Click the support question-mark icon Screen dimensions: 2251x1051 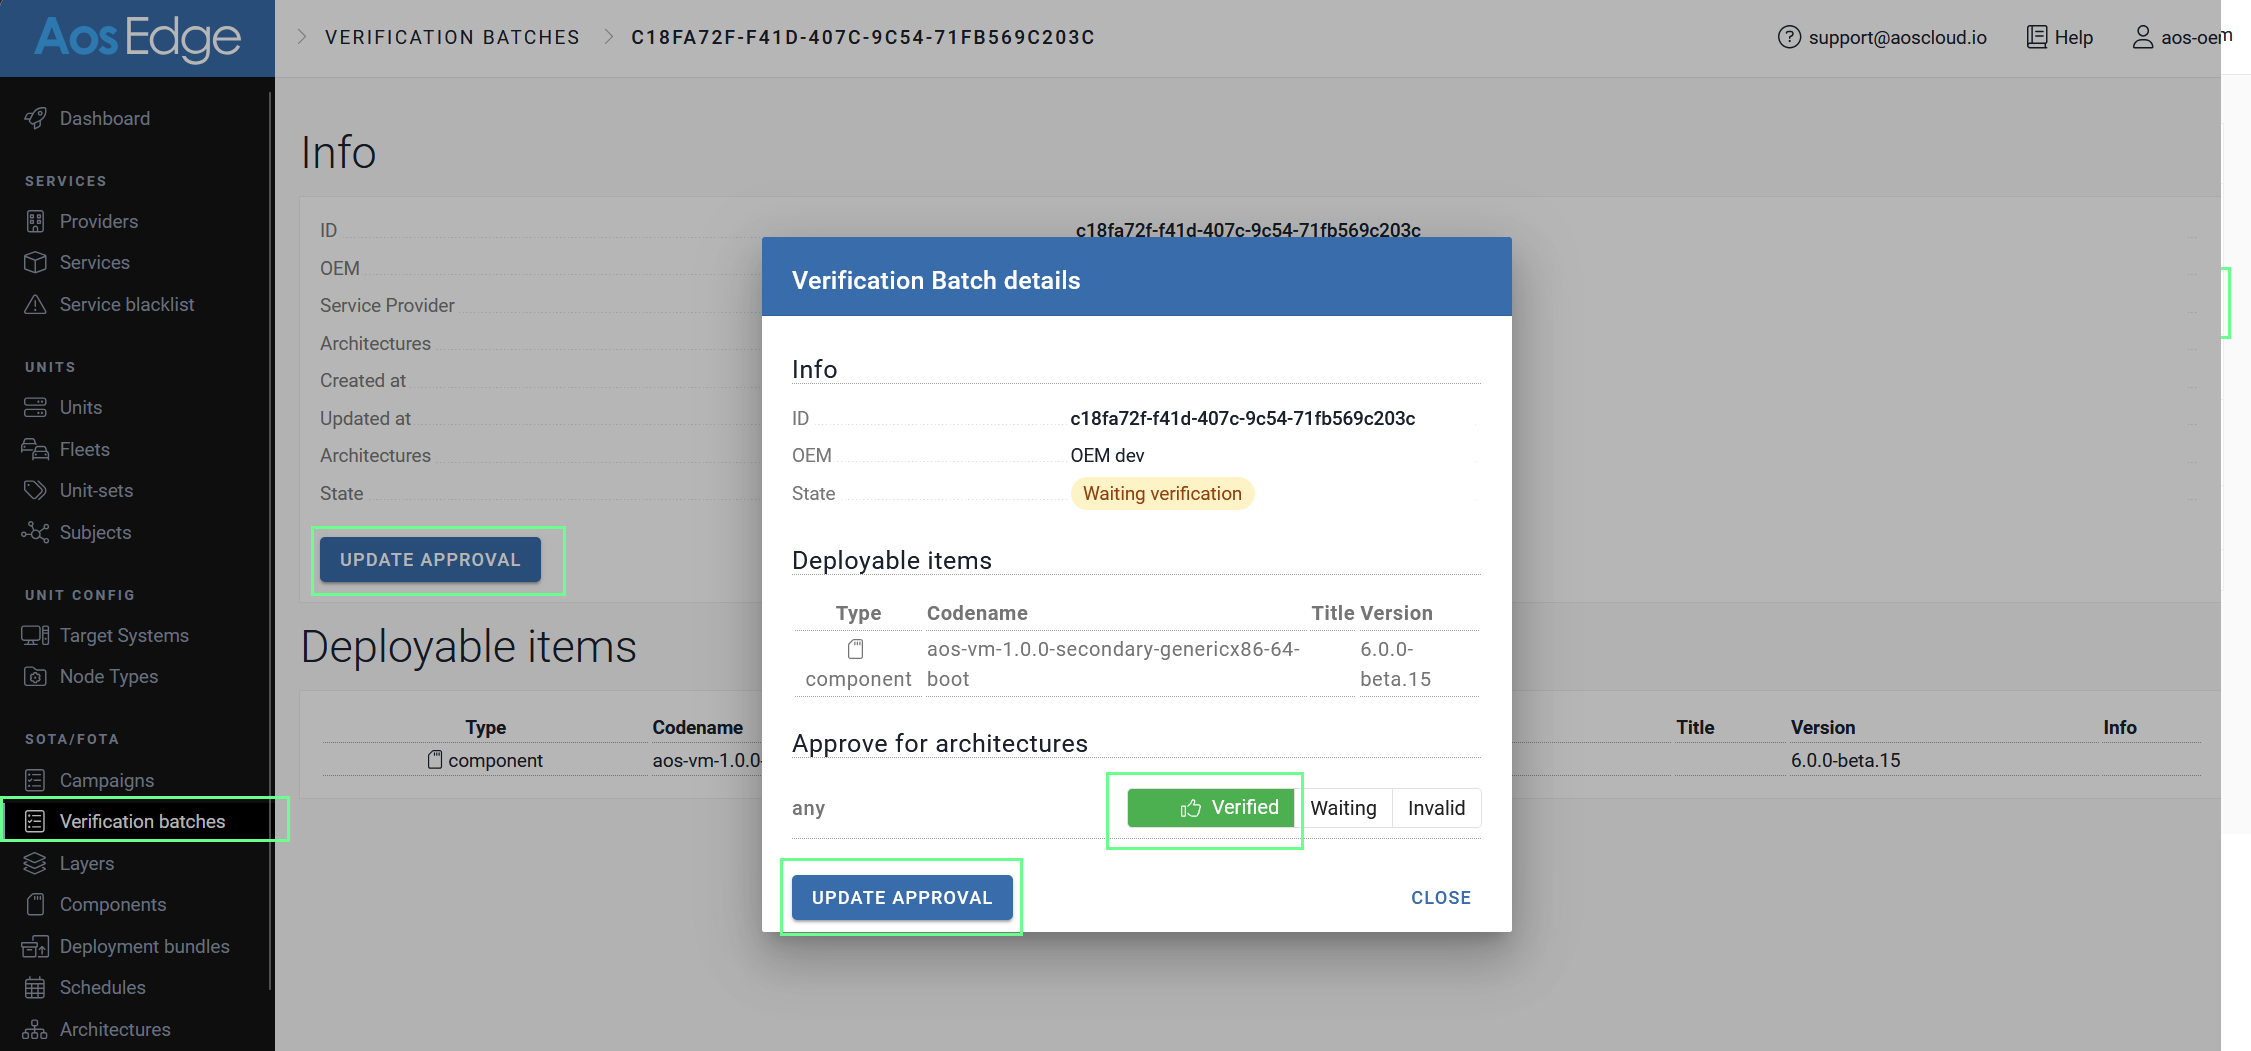tap(1789, 37)
